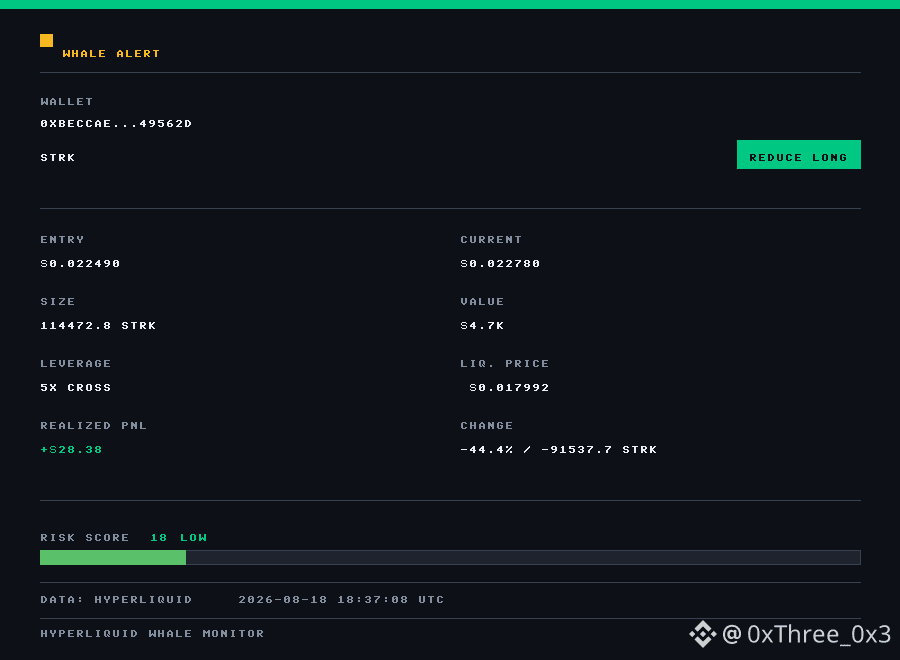Click the ENTRY field label
Screen dimensions: 900x660
pos(62,239)
